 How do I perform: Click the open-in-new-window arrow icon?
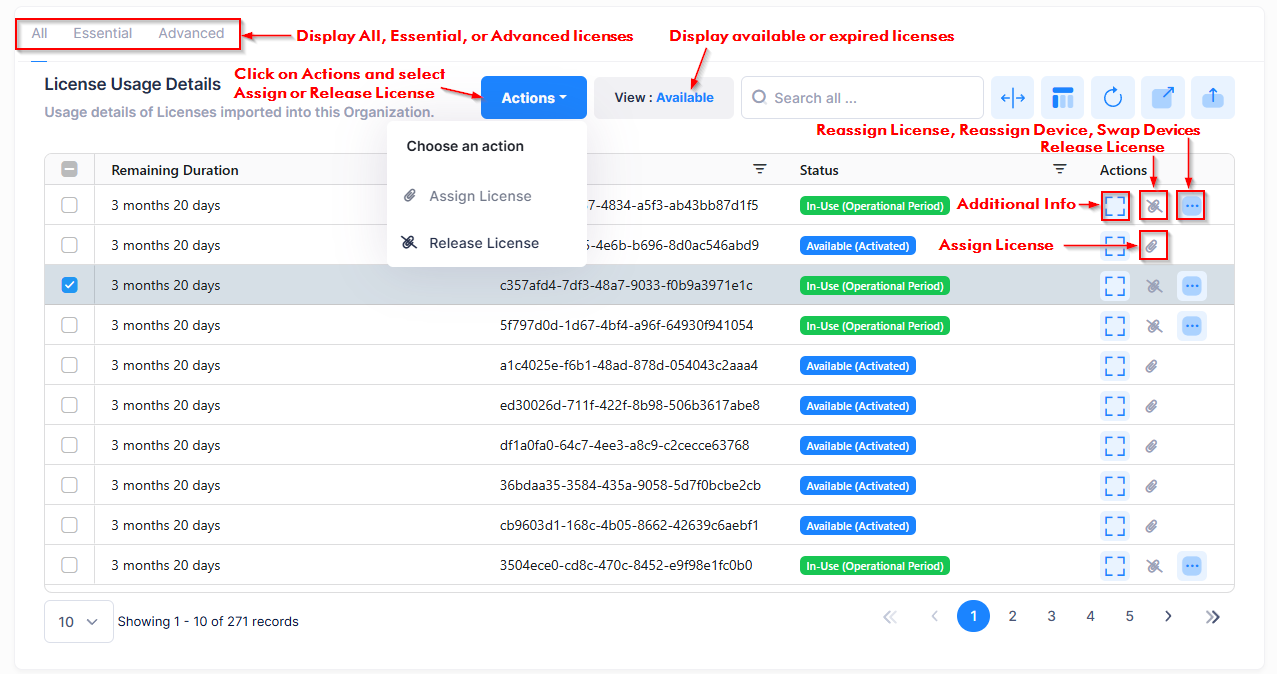click(1162, 98)
